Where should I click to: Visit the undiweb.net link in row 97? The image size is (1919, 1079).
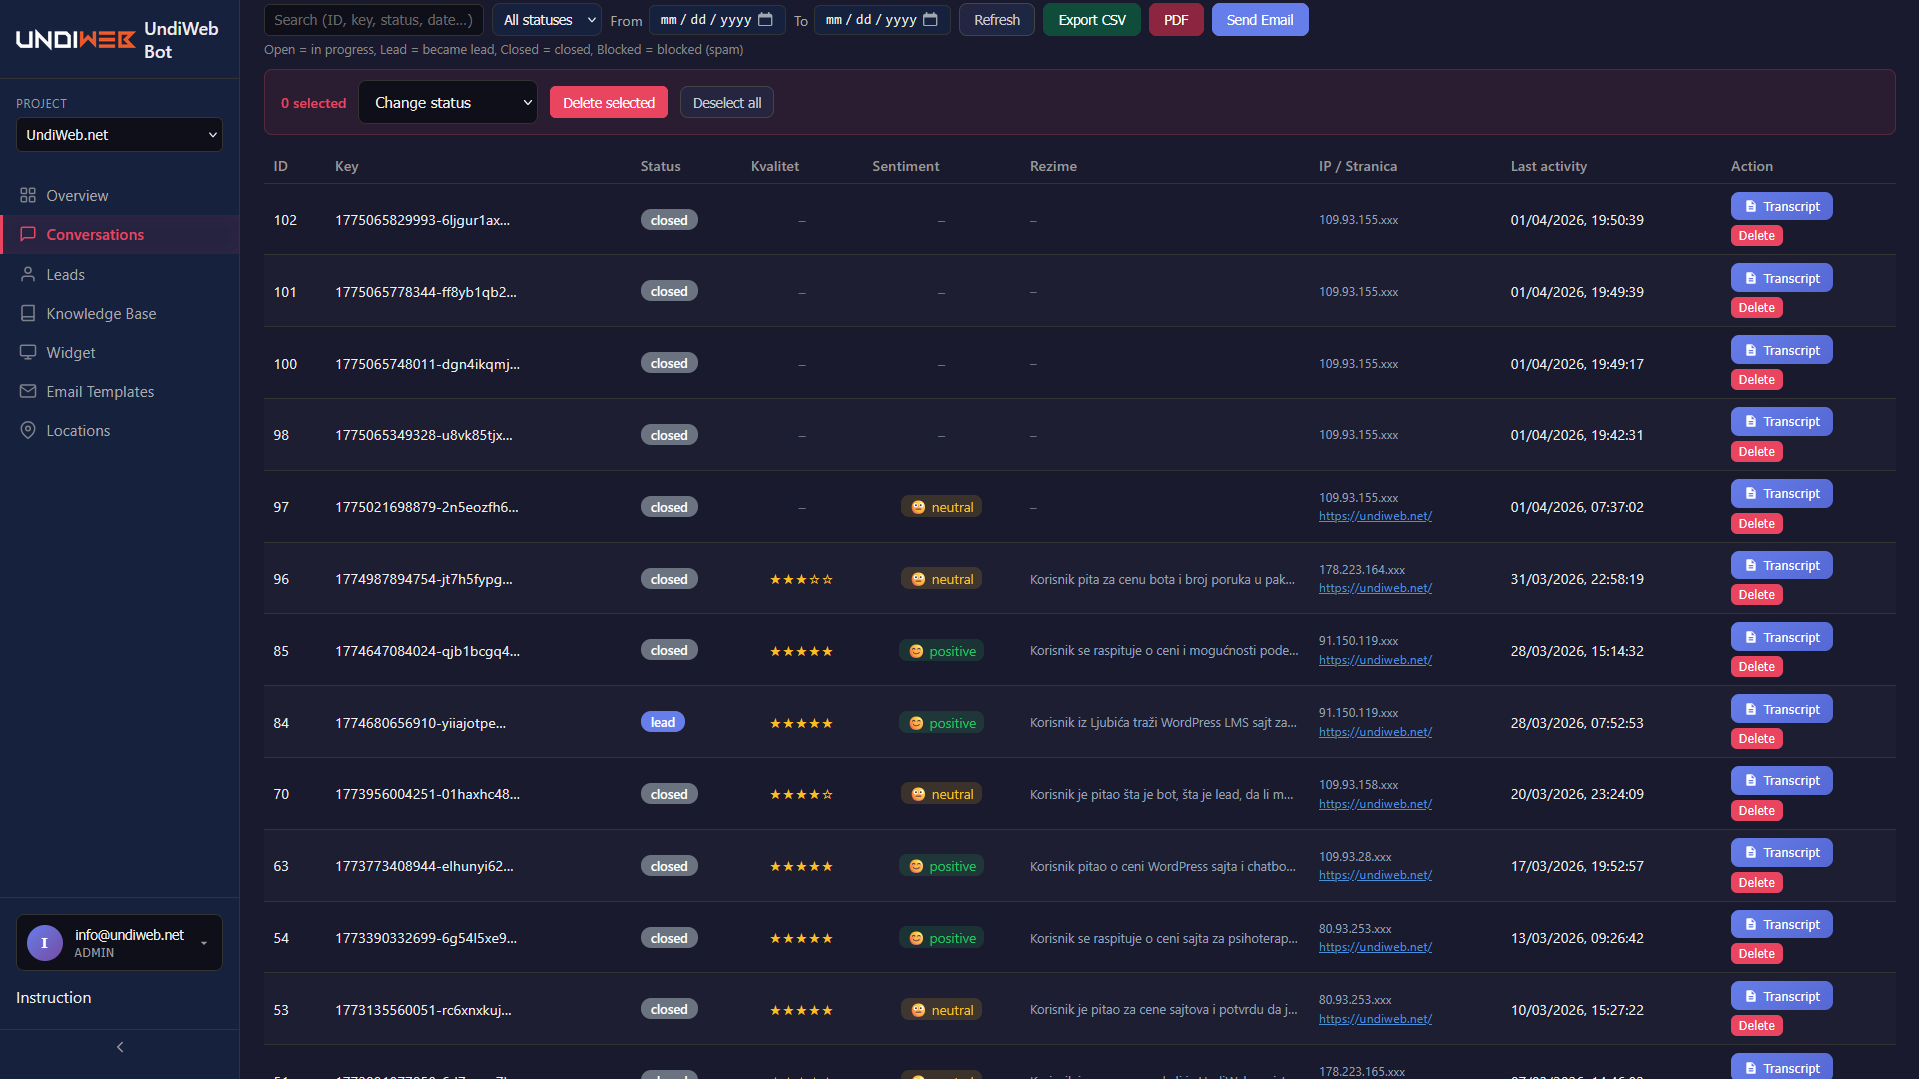(x=1375, y=515)
